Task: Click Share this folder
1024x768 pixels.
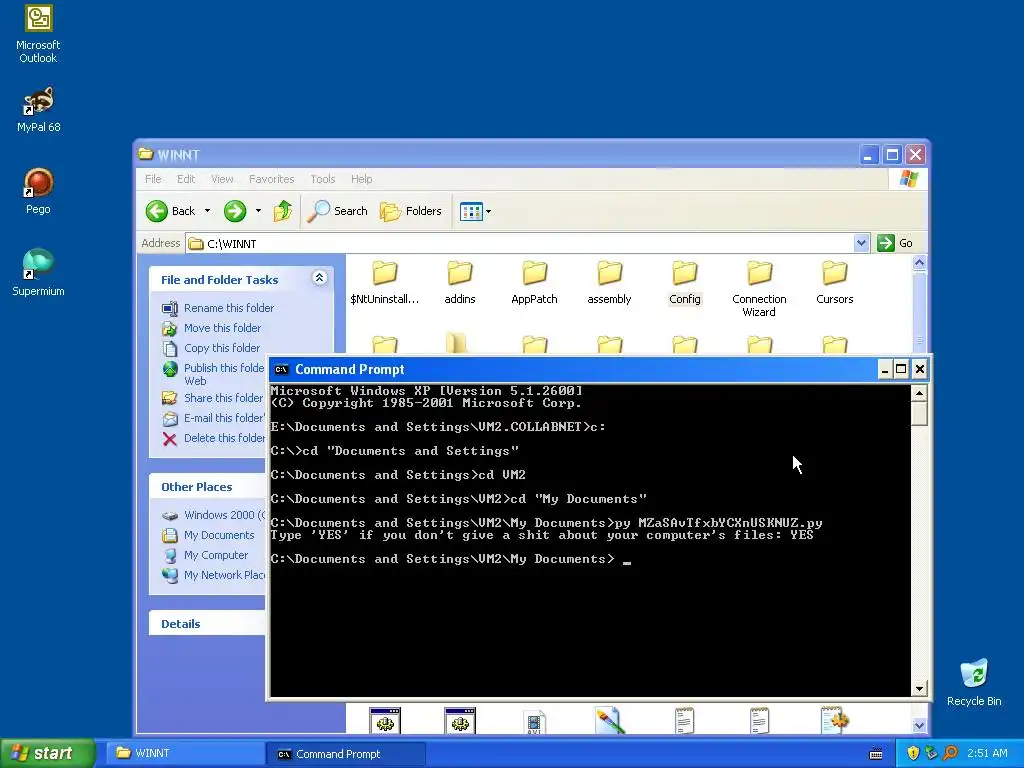Action: point(212,398)
